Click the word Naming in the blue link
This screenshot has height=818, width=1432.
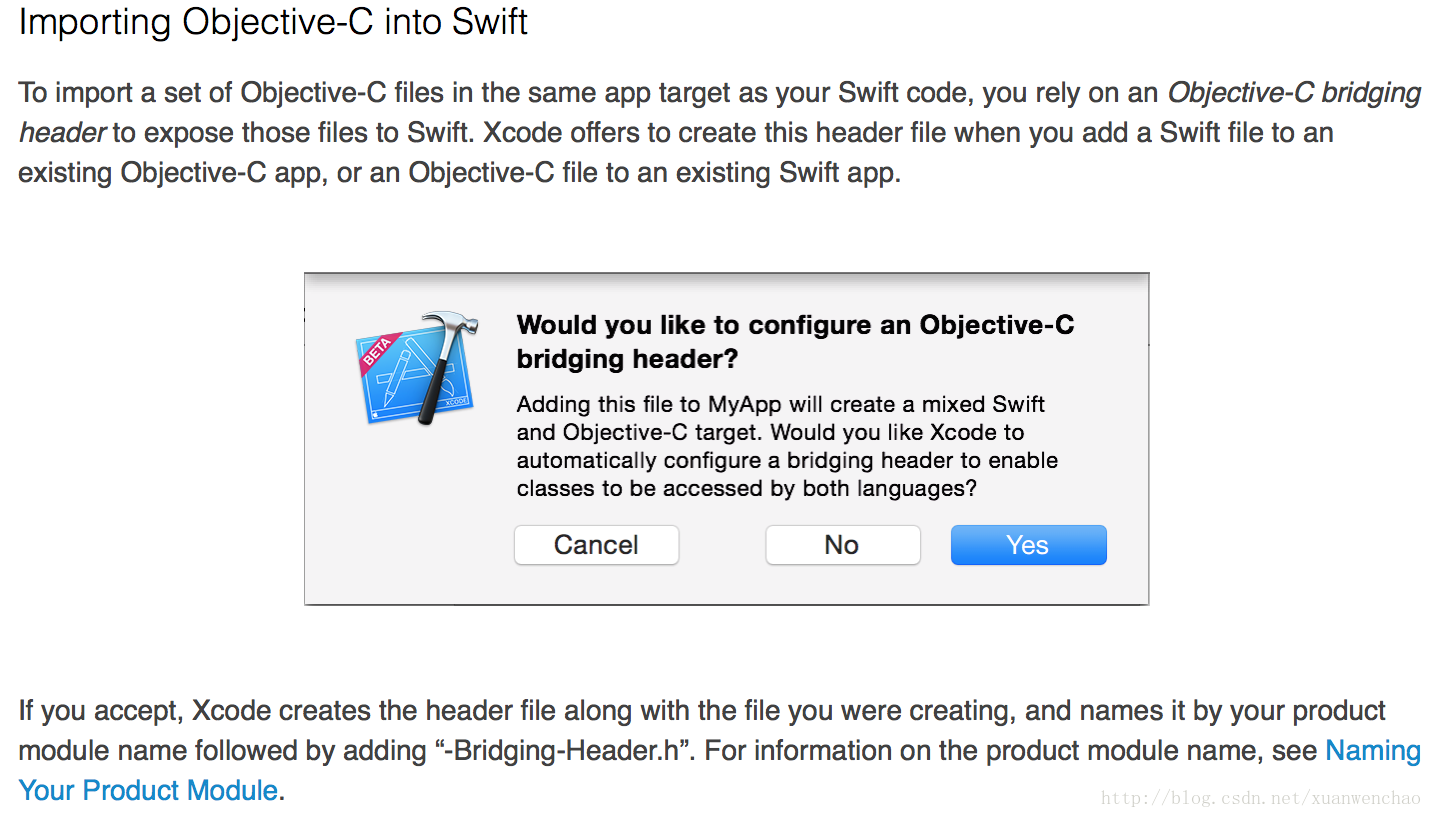coord(1373,751)
